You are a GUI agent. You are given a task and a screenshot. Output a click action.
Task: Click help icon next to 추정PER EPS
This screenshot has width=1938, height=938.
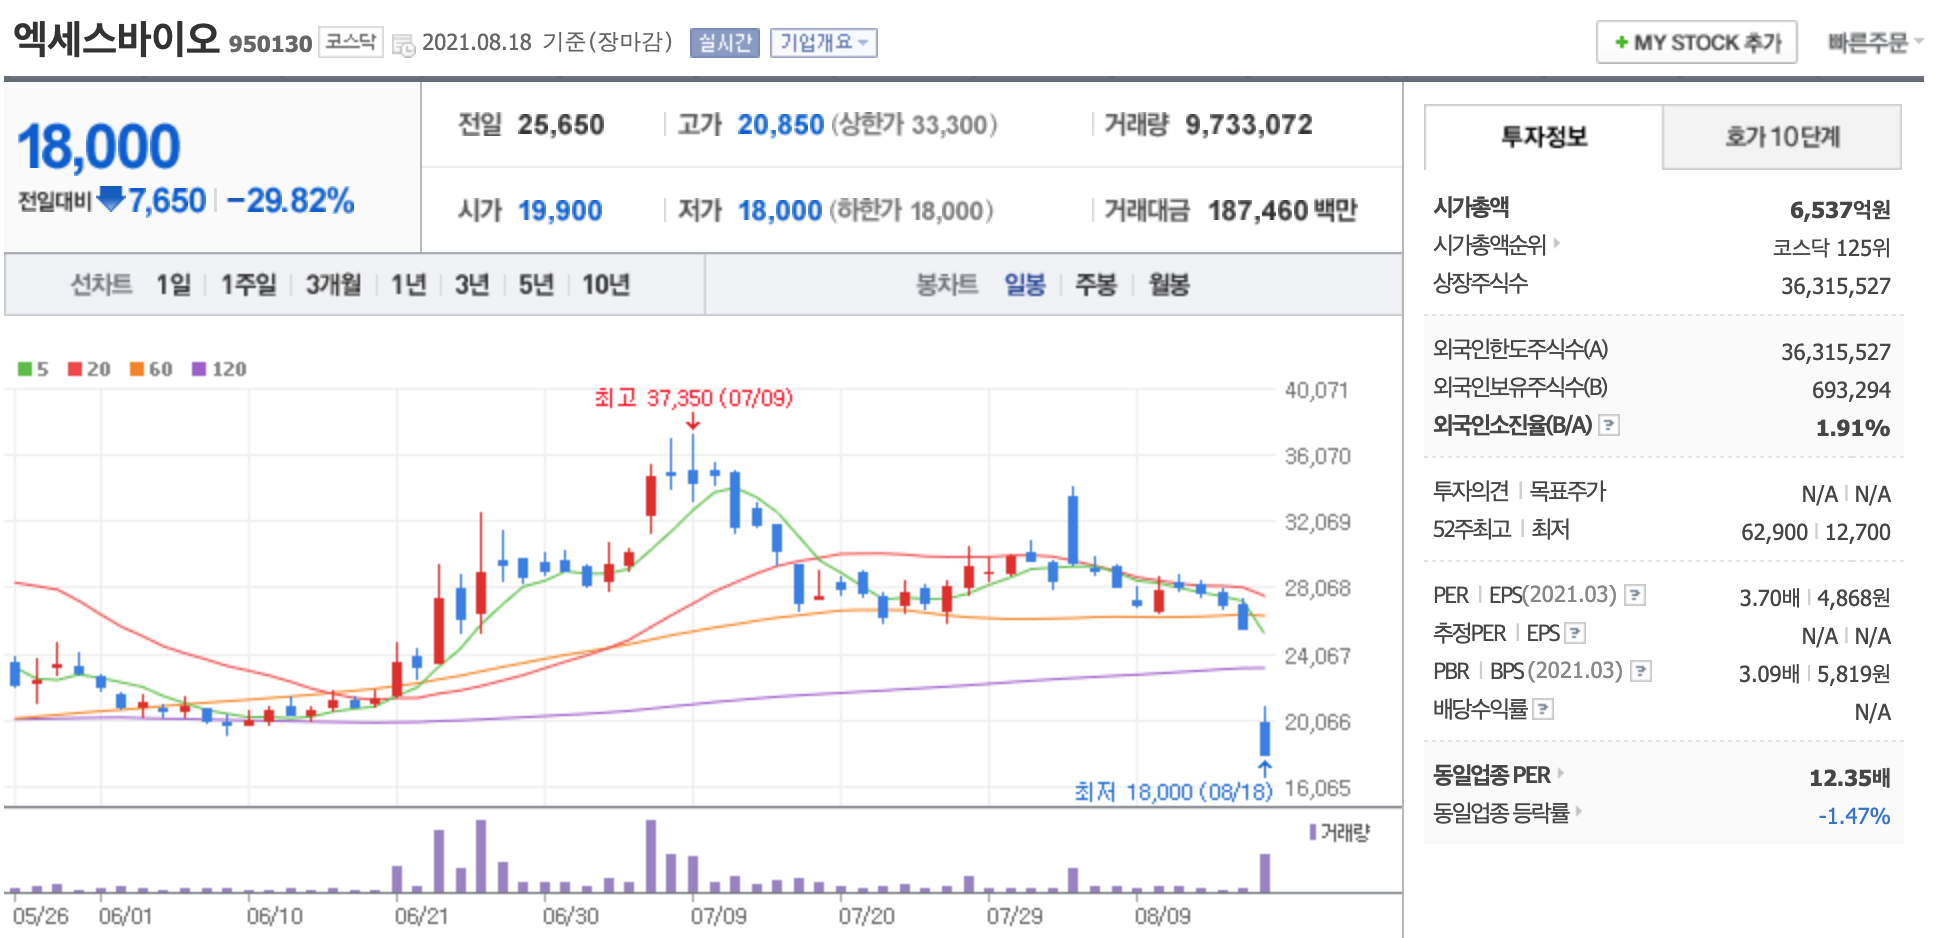point(1574,633)
